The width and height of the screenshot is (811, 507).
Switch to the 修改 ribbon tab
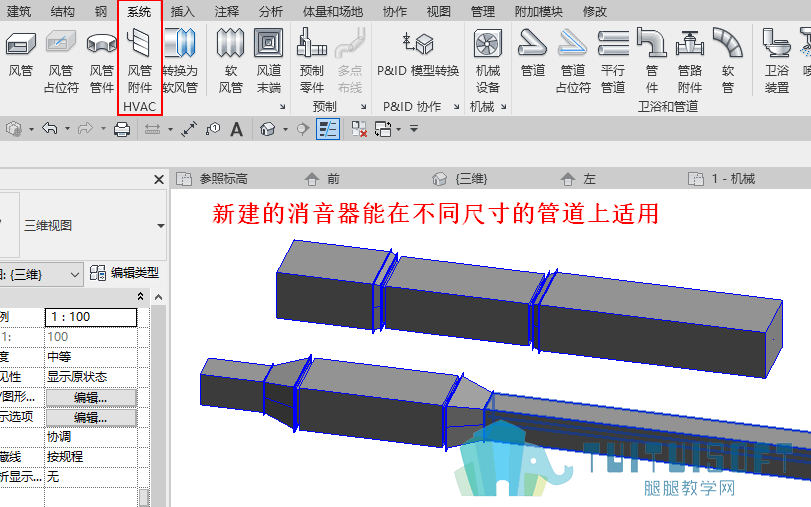[x=595, y=11]
